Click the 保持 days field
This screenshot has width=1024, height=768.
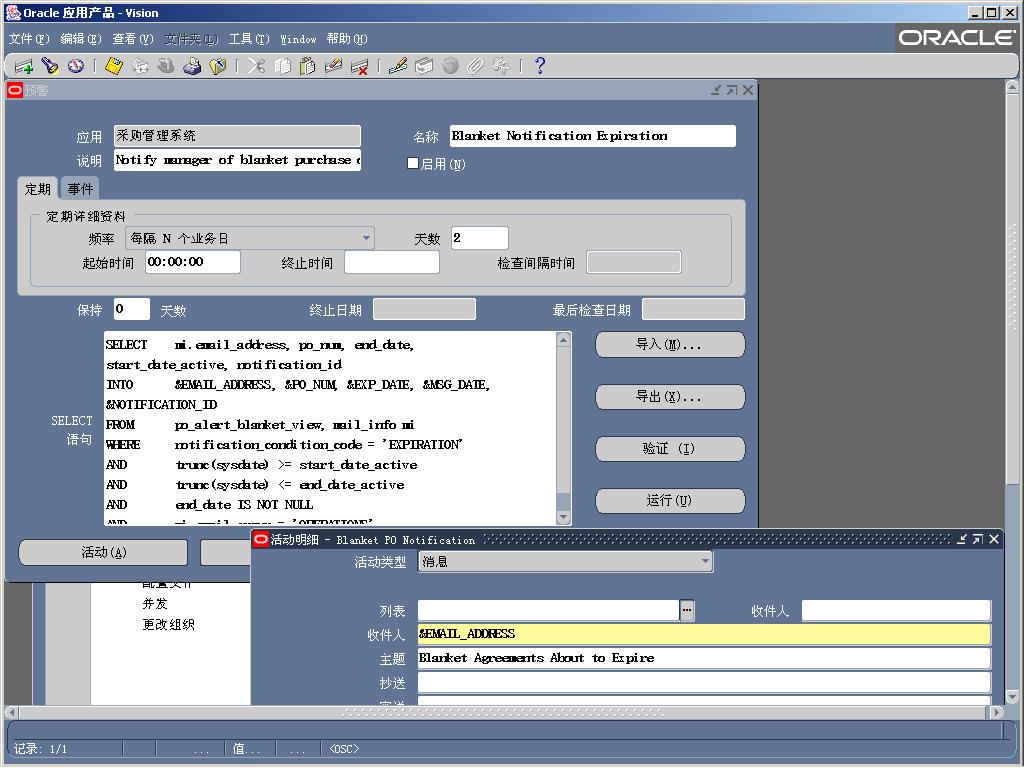[x=132, y=309]
